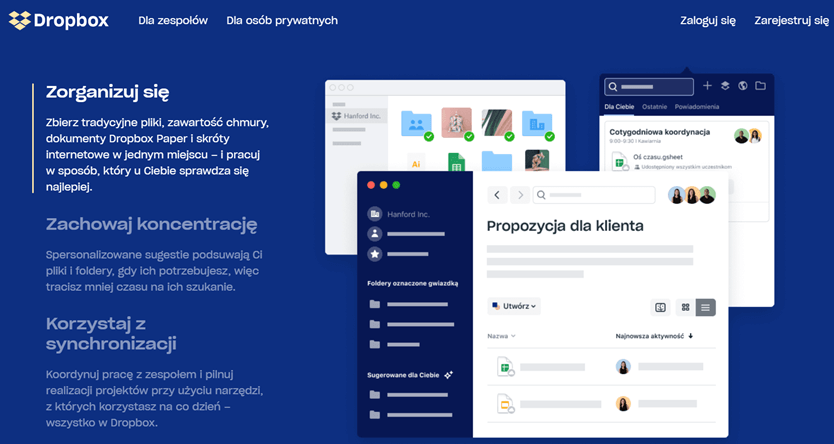This screenshot has height=444, width=834.
Task: Select the Korzystaj z synchronizacji heading
Action: point(111,333)
